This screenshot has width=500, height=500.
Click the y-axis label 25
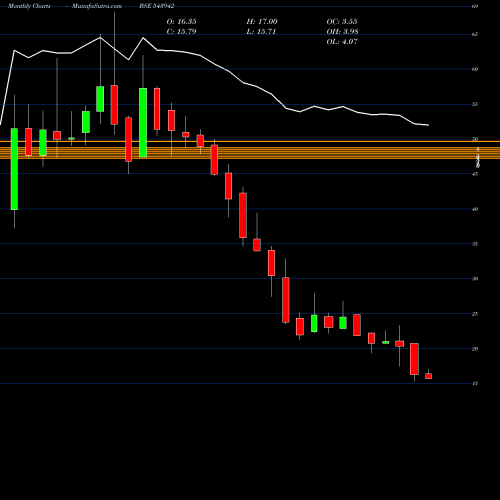click(475, 314)
